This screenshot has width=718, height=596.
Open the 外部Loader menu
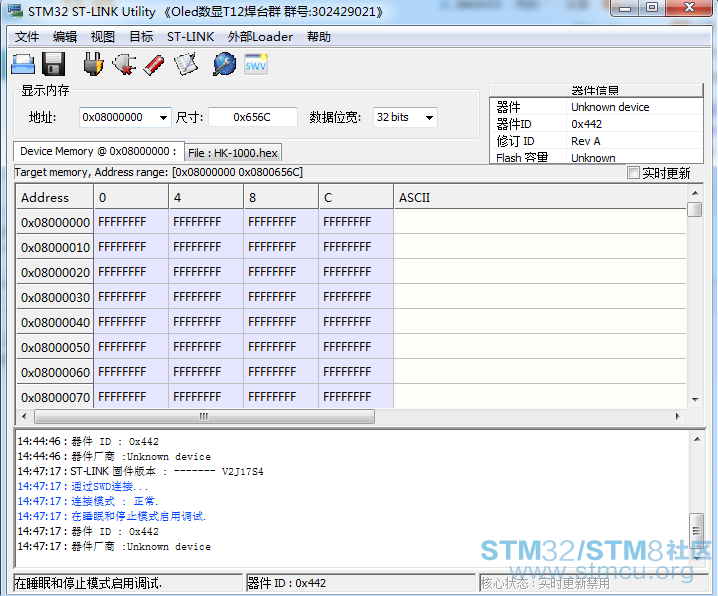pos(260,37)
